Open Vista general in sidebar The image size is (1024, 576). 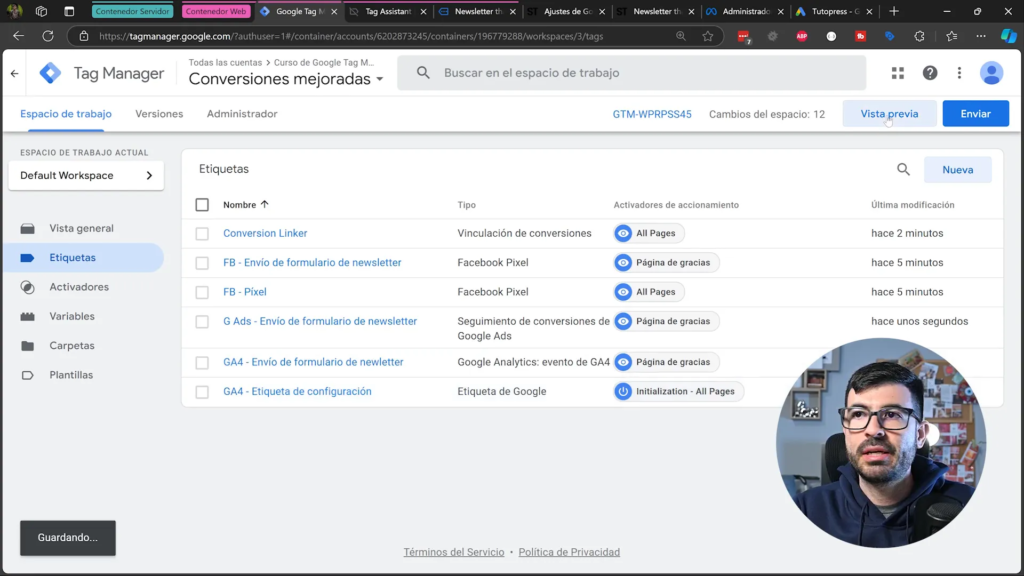(84, 228)
